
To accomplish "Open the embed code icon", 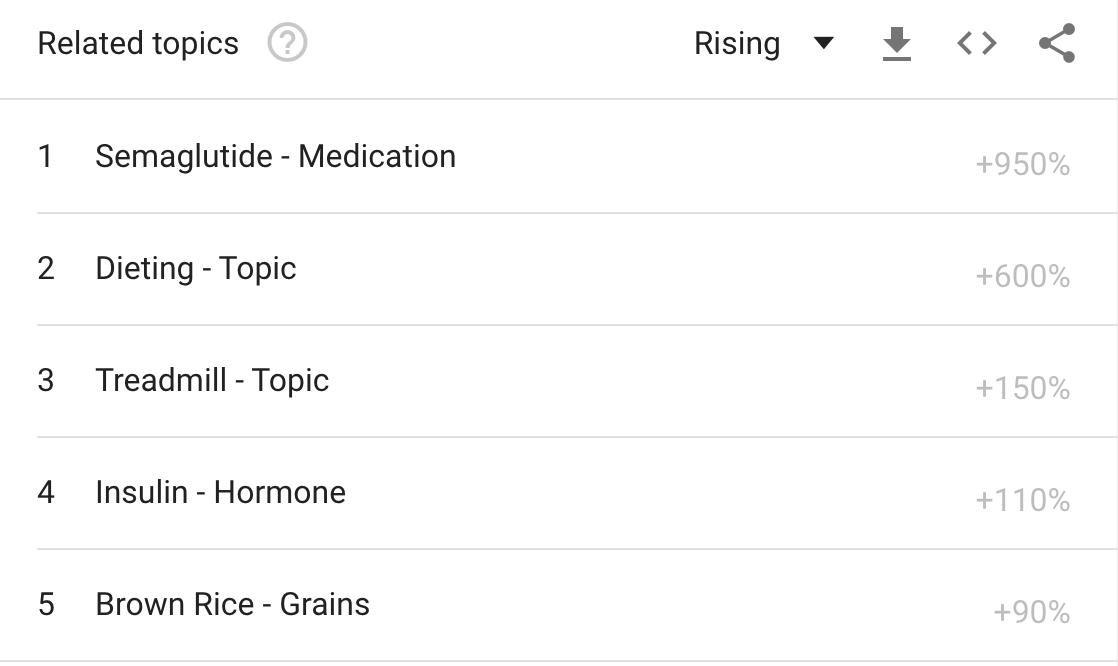I will 977,43.
